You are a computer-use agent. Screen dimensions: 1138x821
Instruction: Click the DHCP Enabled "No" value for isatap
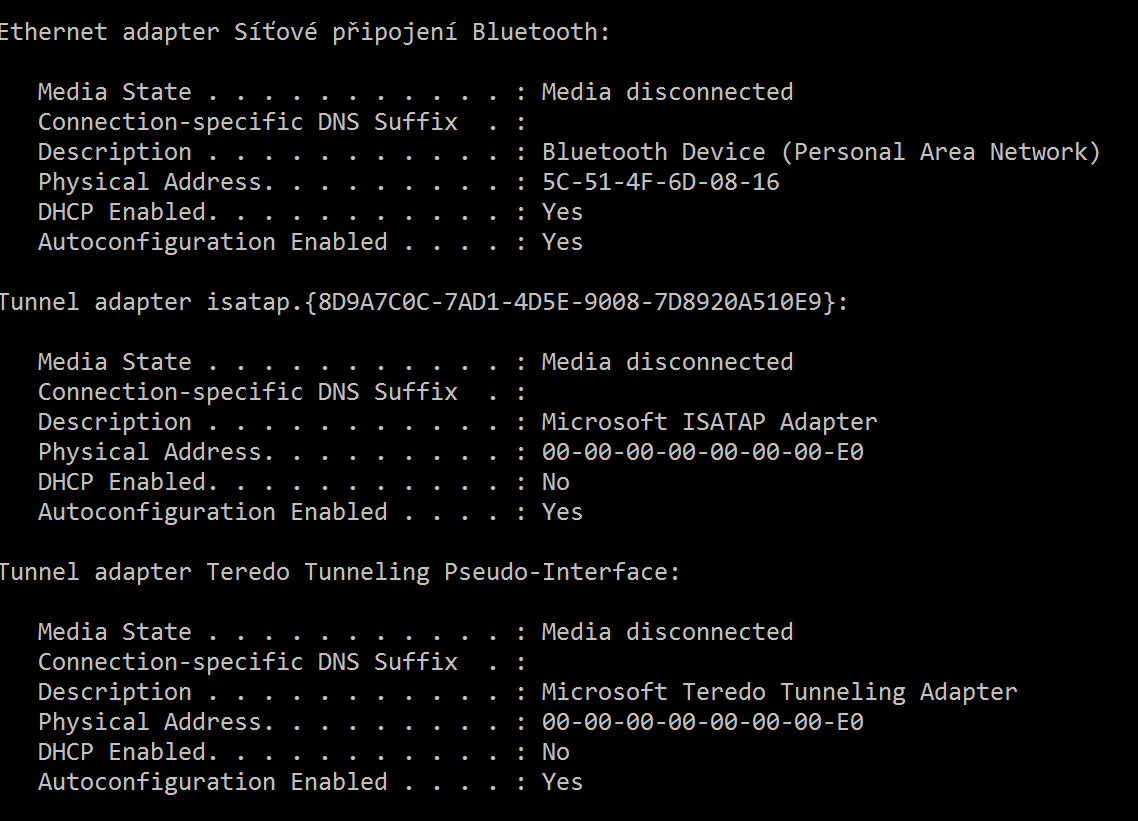555,482
